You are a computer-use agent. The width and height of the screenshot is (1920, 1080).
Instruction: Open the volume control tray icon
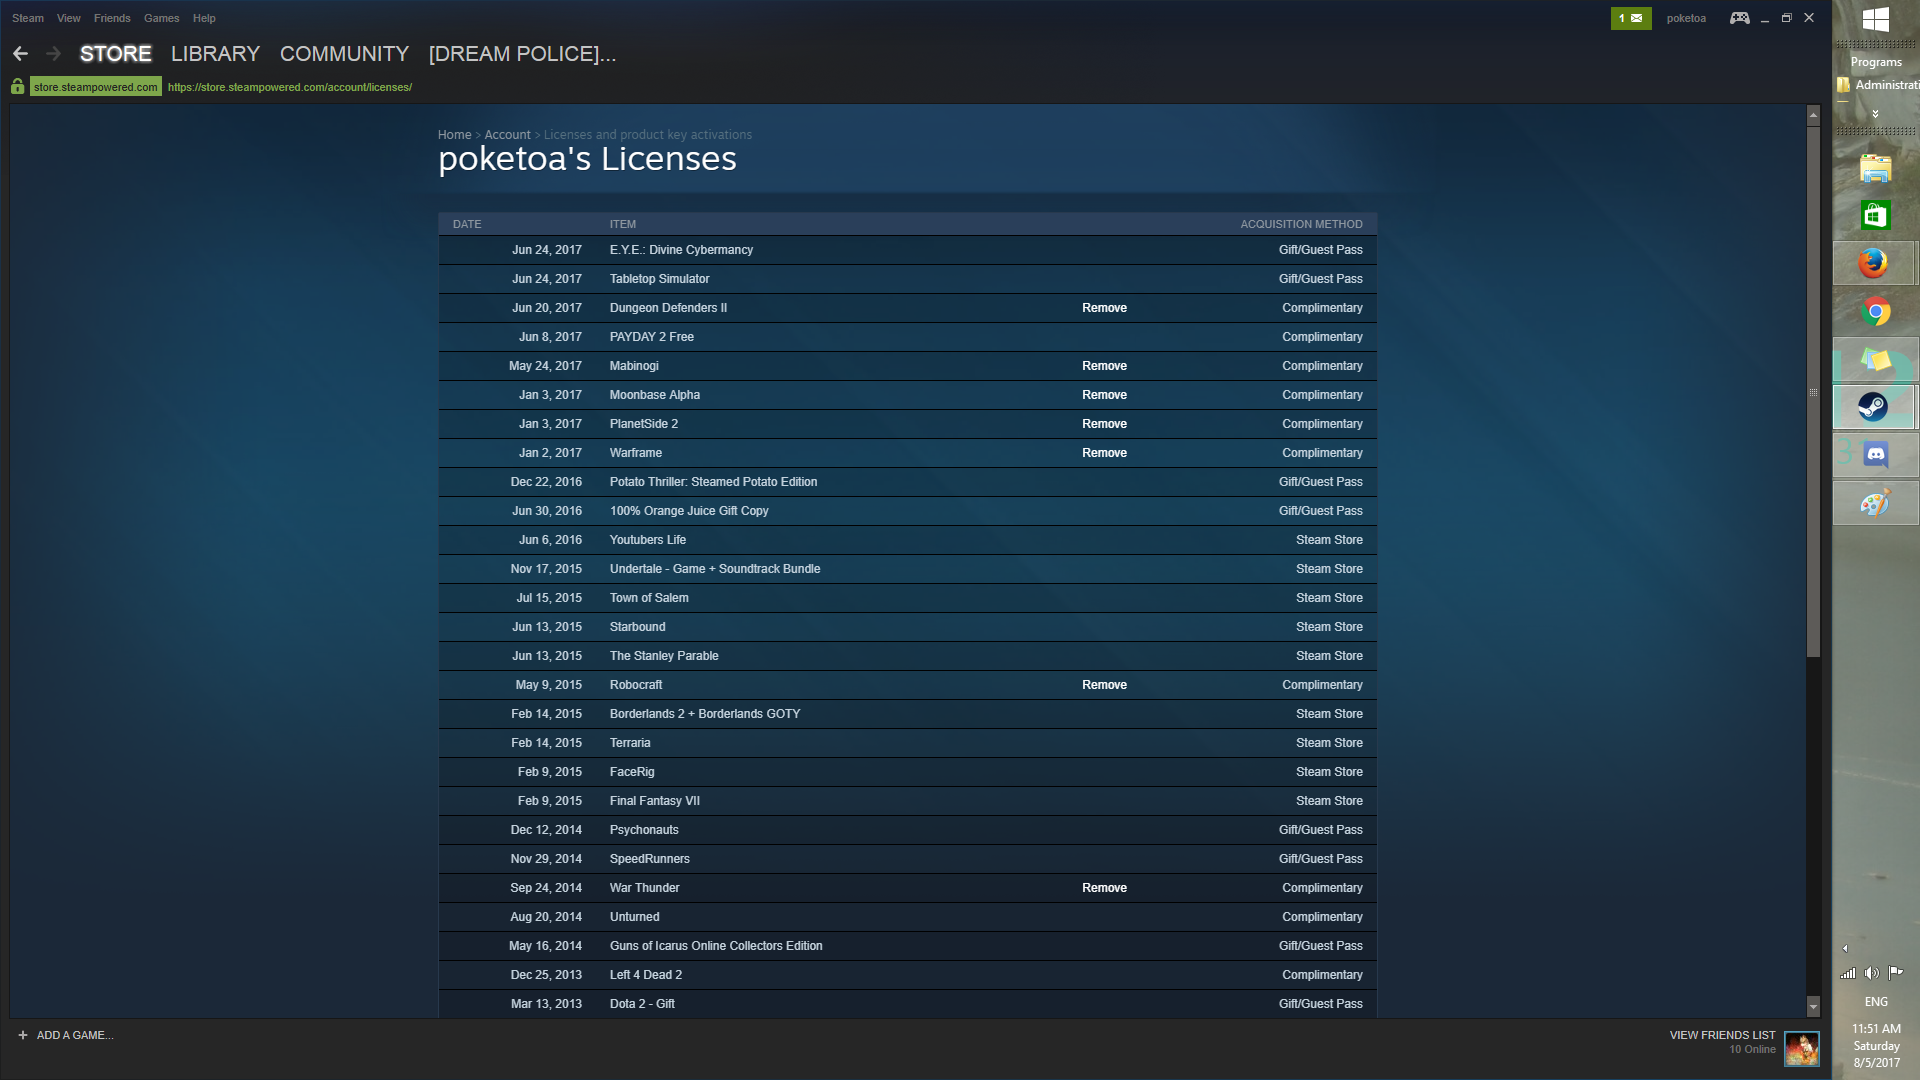[x=1871, y=973]
